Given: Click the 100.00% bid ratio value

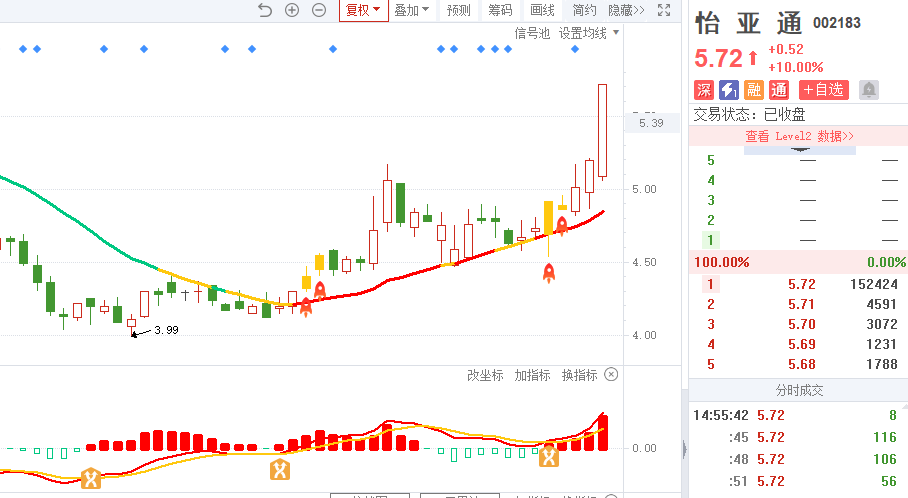Looking at the screenshot, I should coord(722,262).
